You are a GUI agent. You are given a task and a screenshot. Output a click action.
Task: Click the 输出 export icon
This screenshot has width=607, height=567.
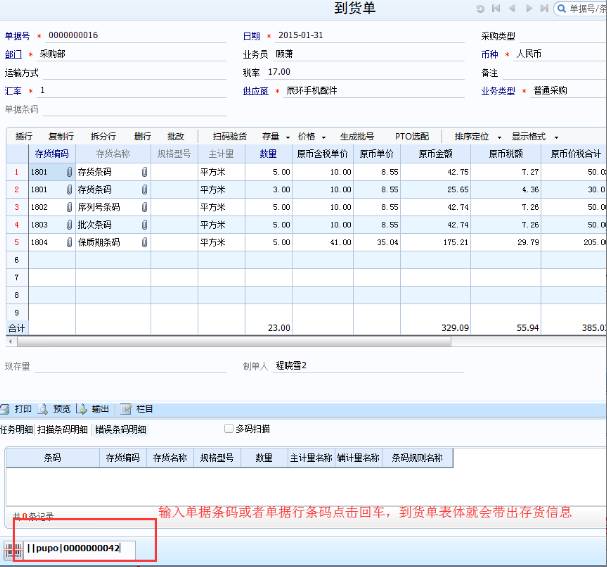(x=82, y=408)
